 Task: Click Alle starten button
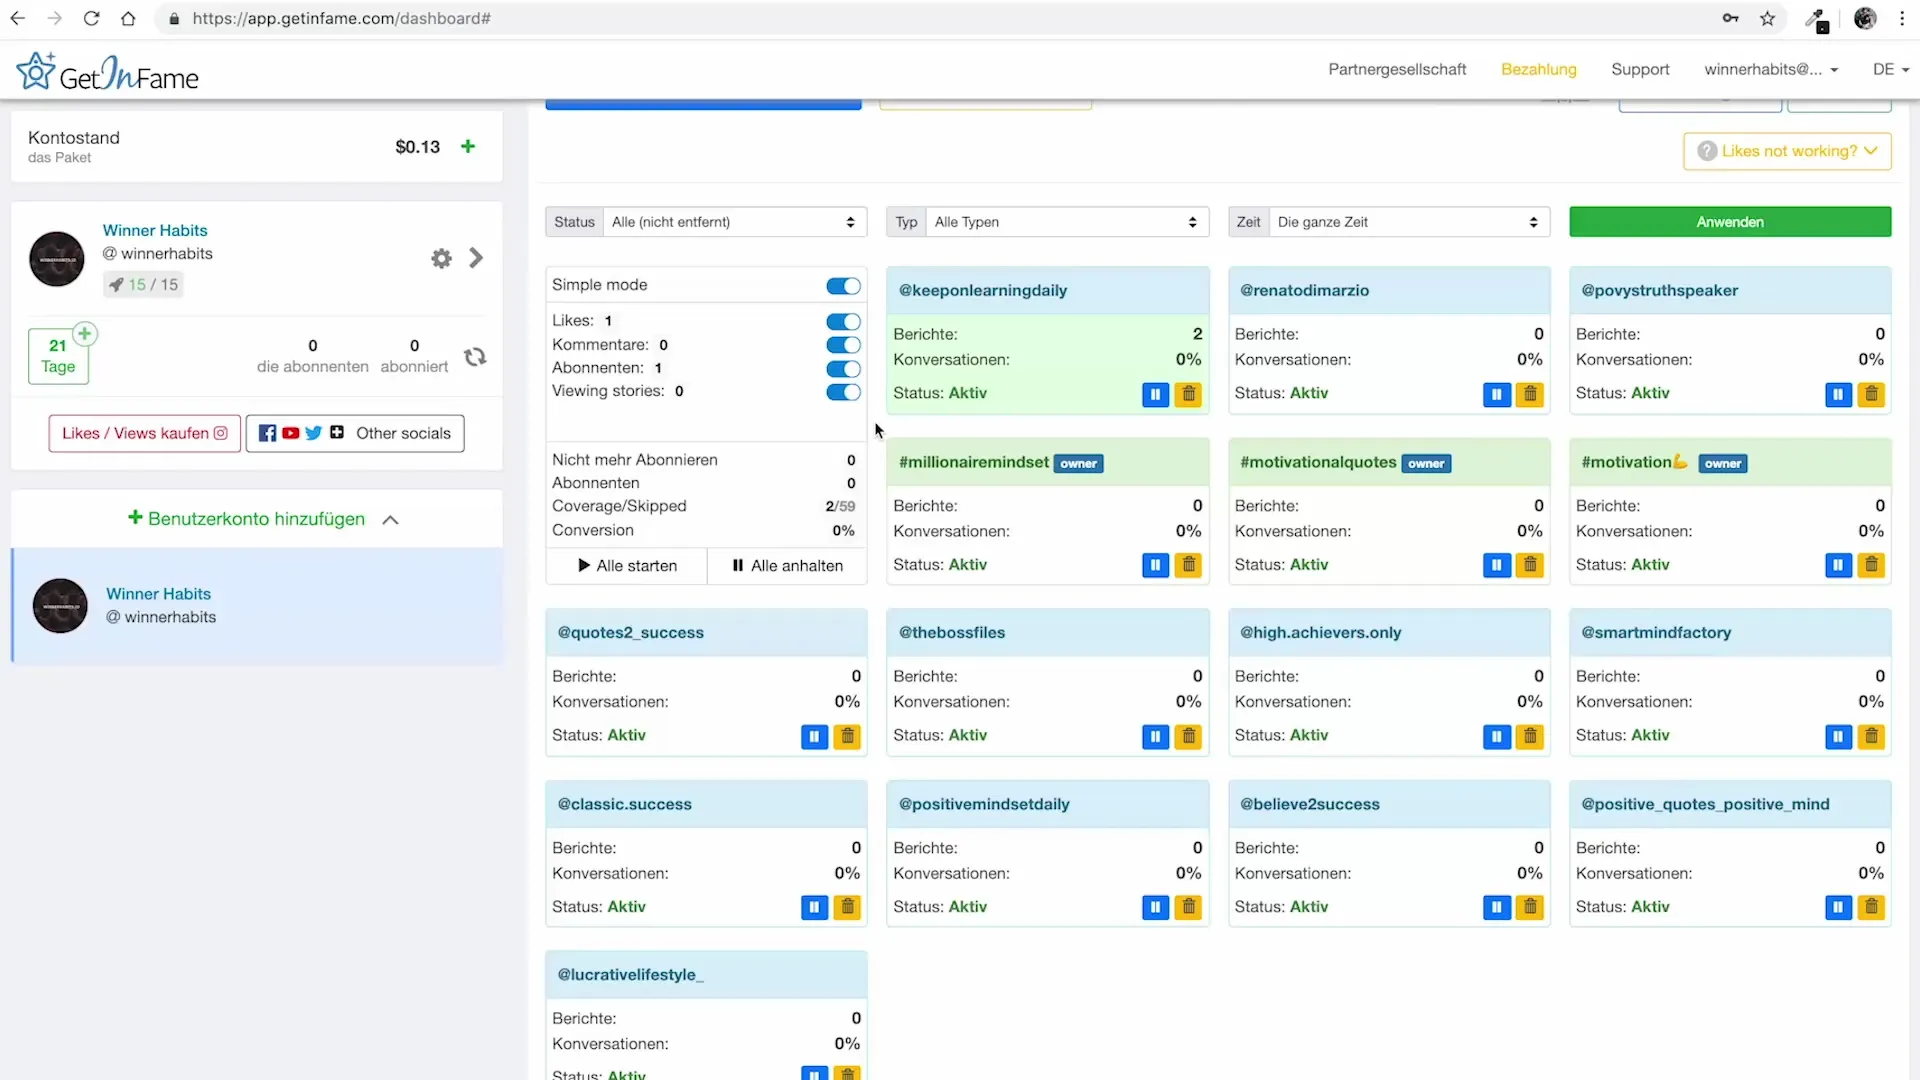[x=627, y=566]
